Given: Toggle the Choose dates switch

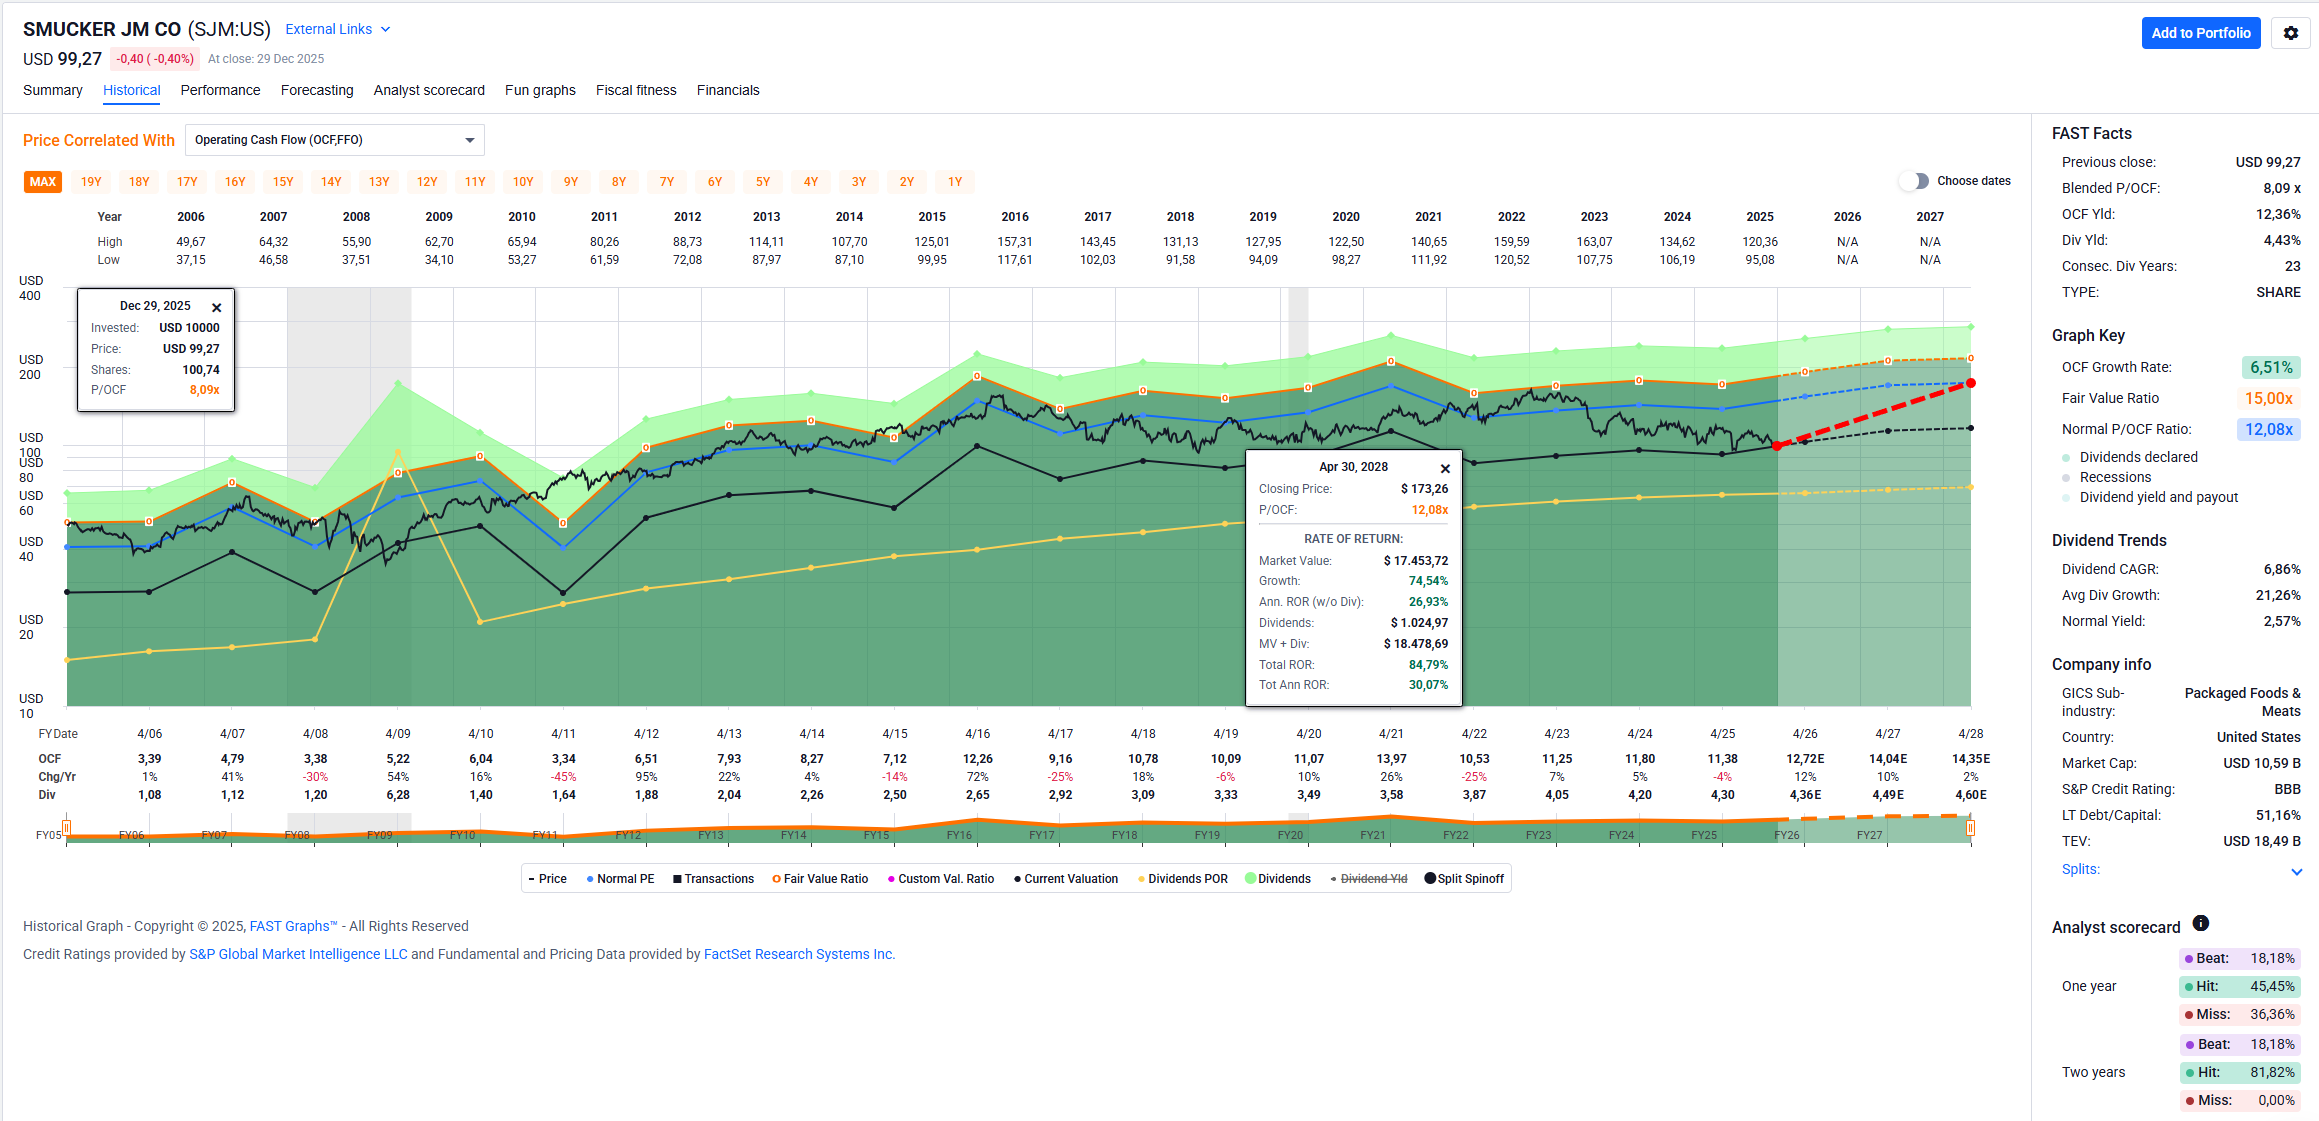Looking at the screenshot, I should coord(1913,181).
